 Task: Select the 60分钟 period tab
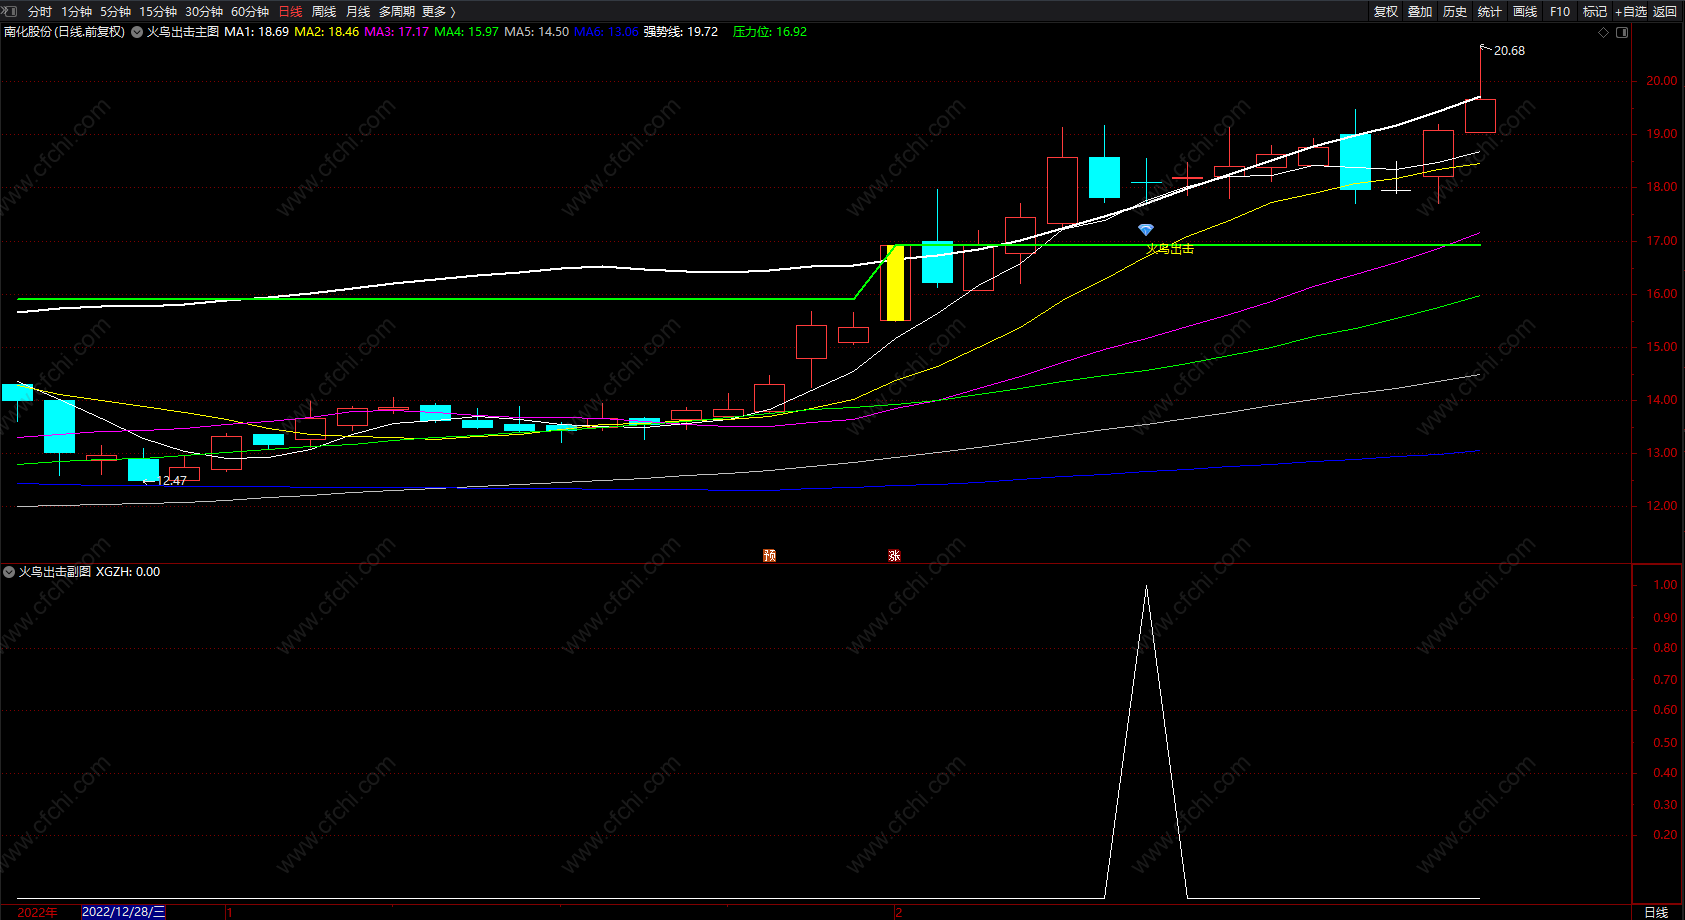click(250, 12)
